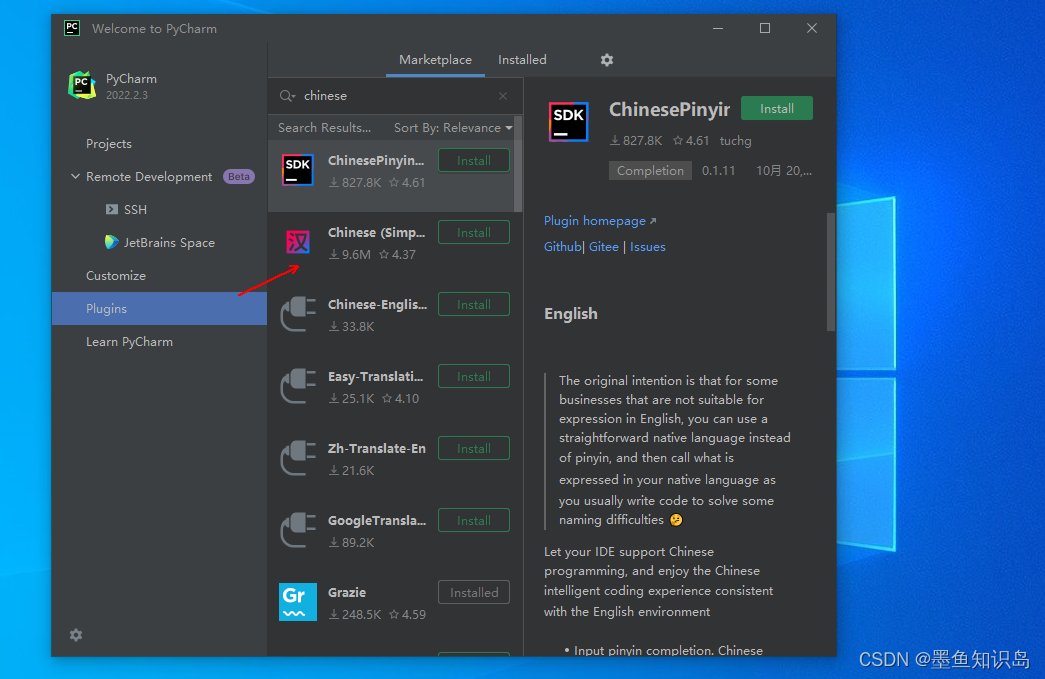1045x679 pixels.
Task: Select Plugins in the sidebar
Action: (x=159, y=309)
